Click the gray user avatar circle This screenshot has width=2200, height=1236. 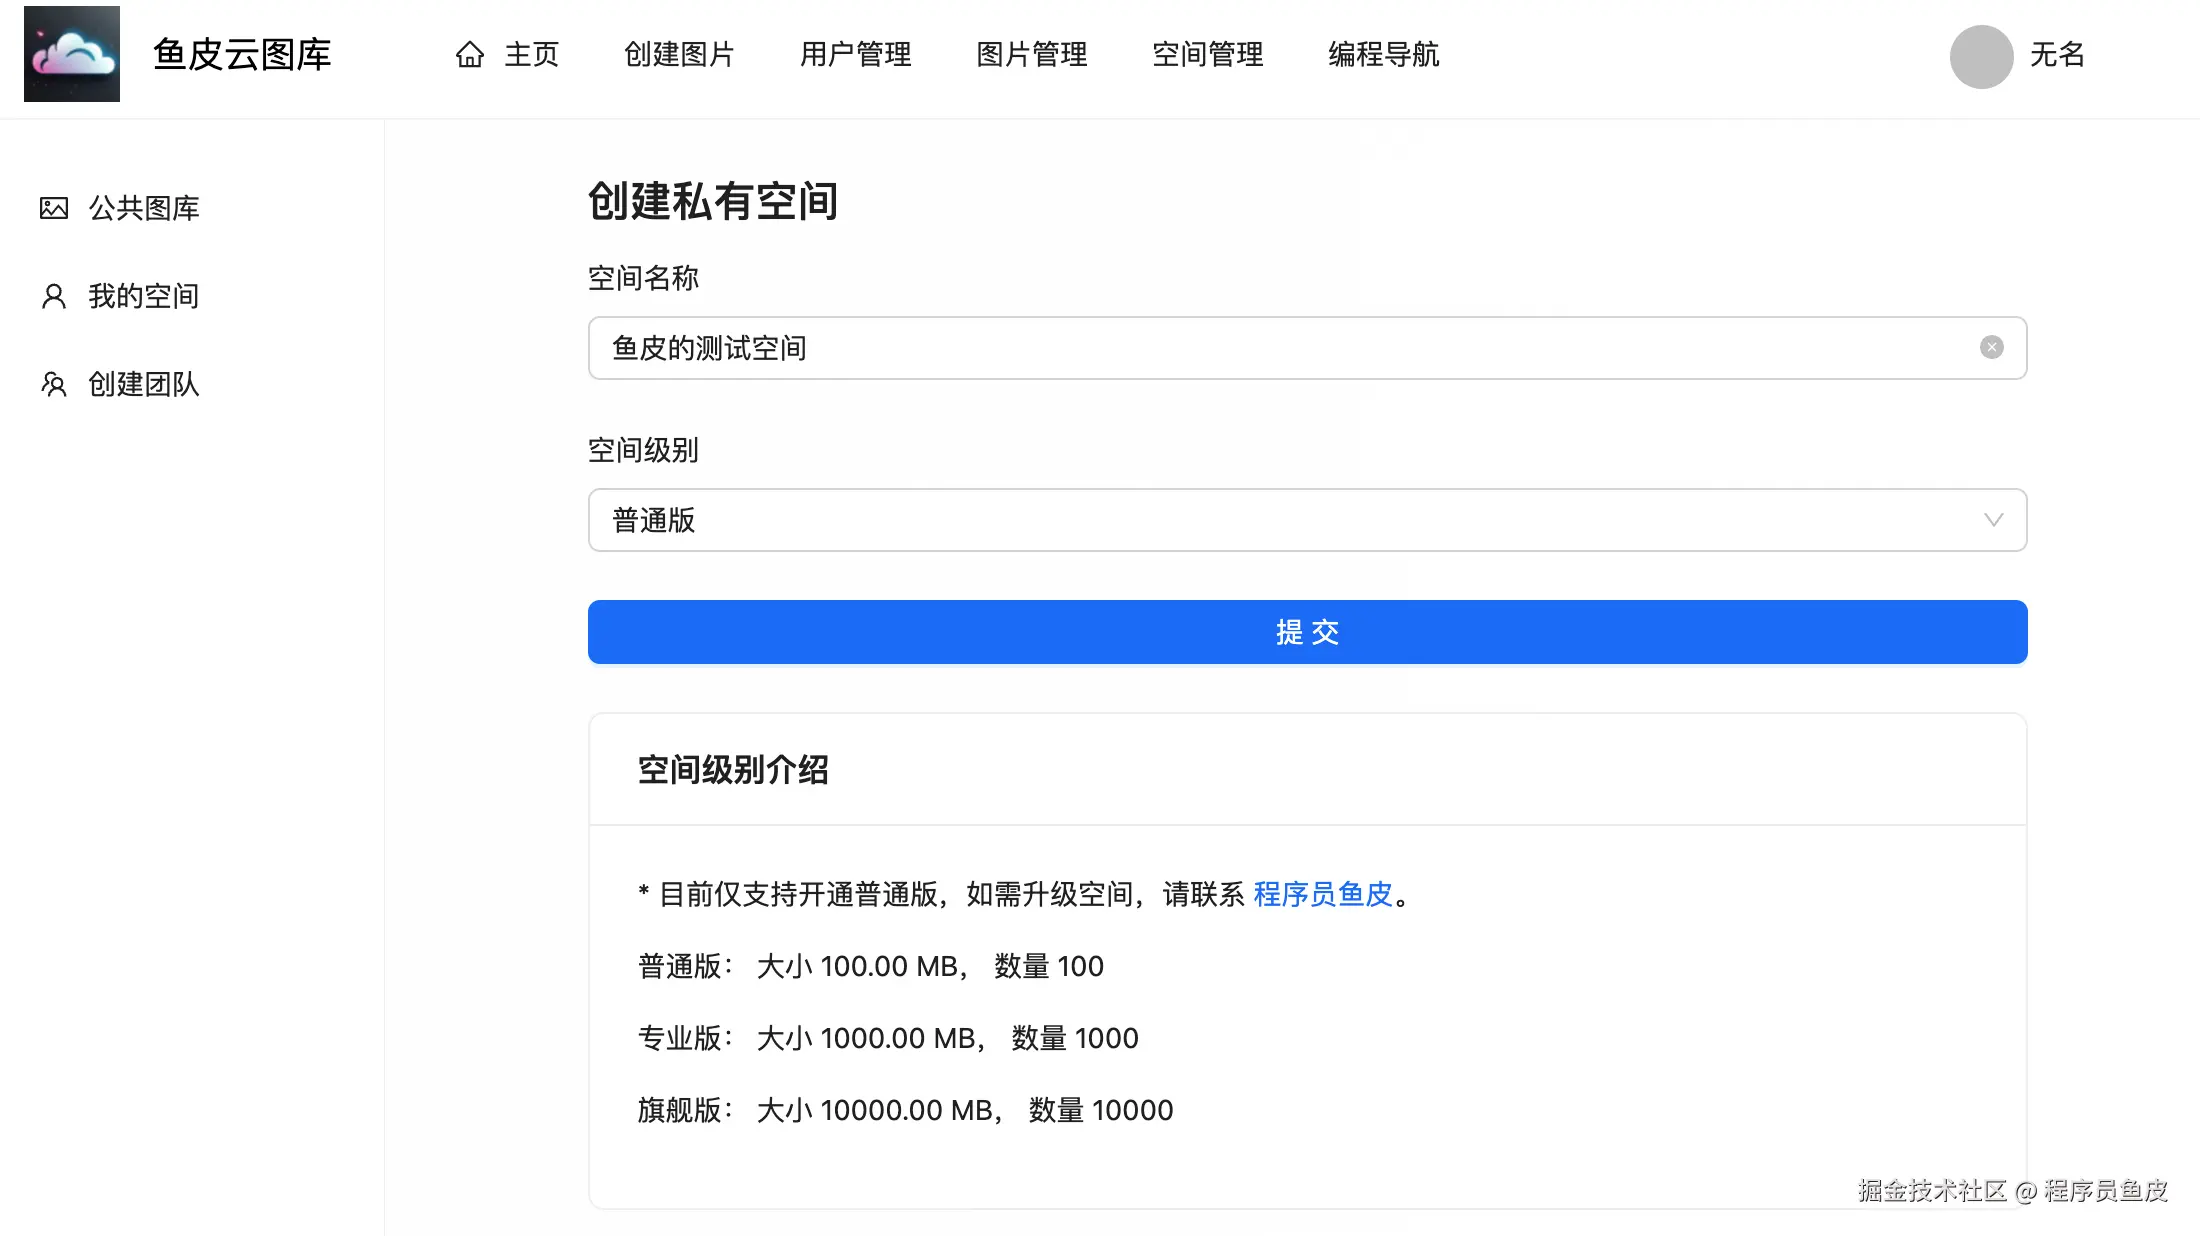click(x=1981, y=56)
